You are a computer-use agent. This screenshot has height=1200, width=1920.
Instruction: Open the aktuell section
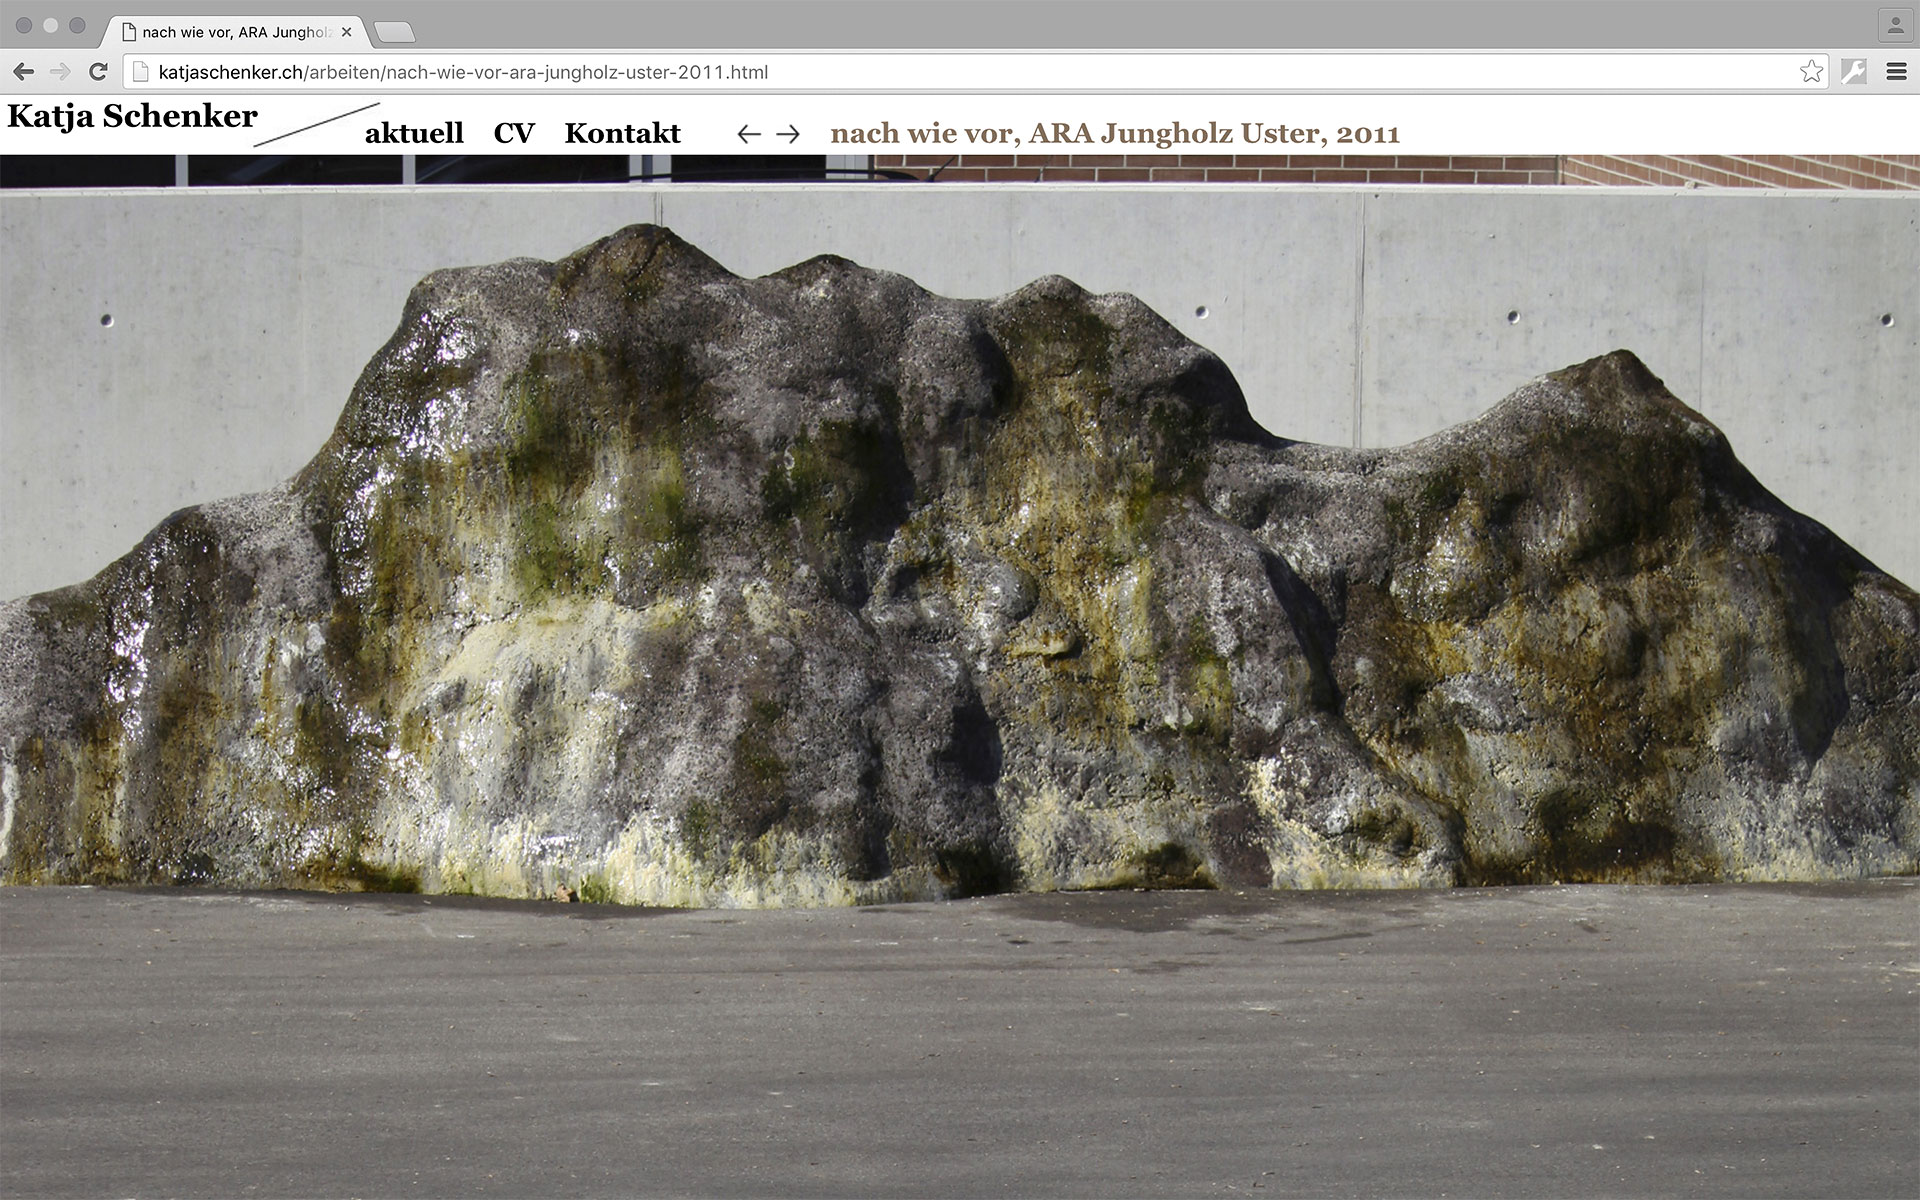click(414, 132)
